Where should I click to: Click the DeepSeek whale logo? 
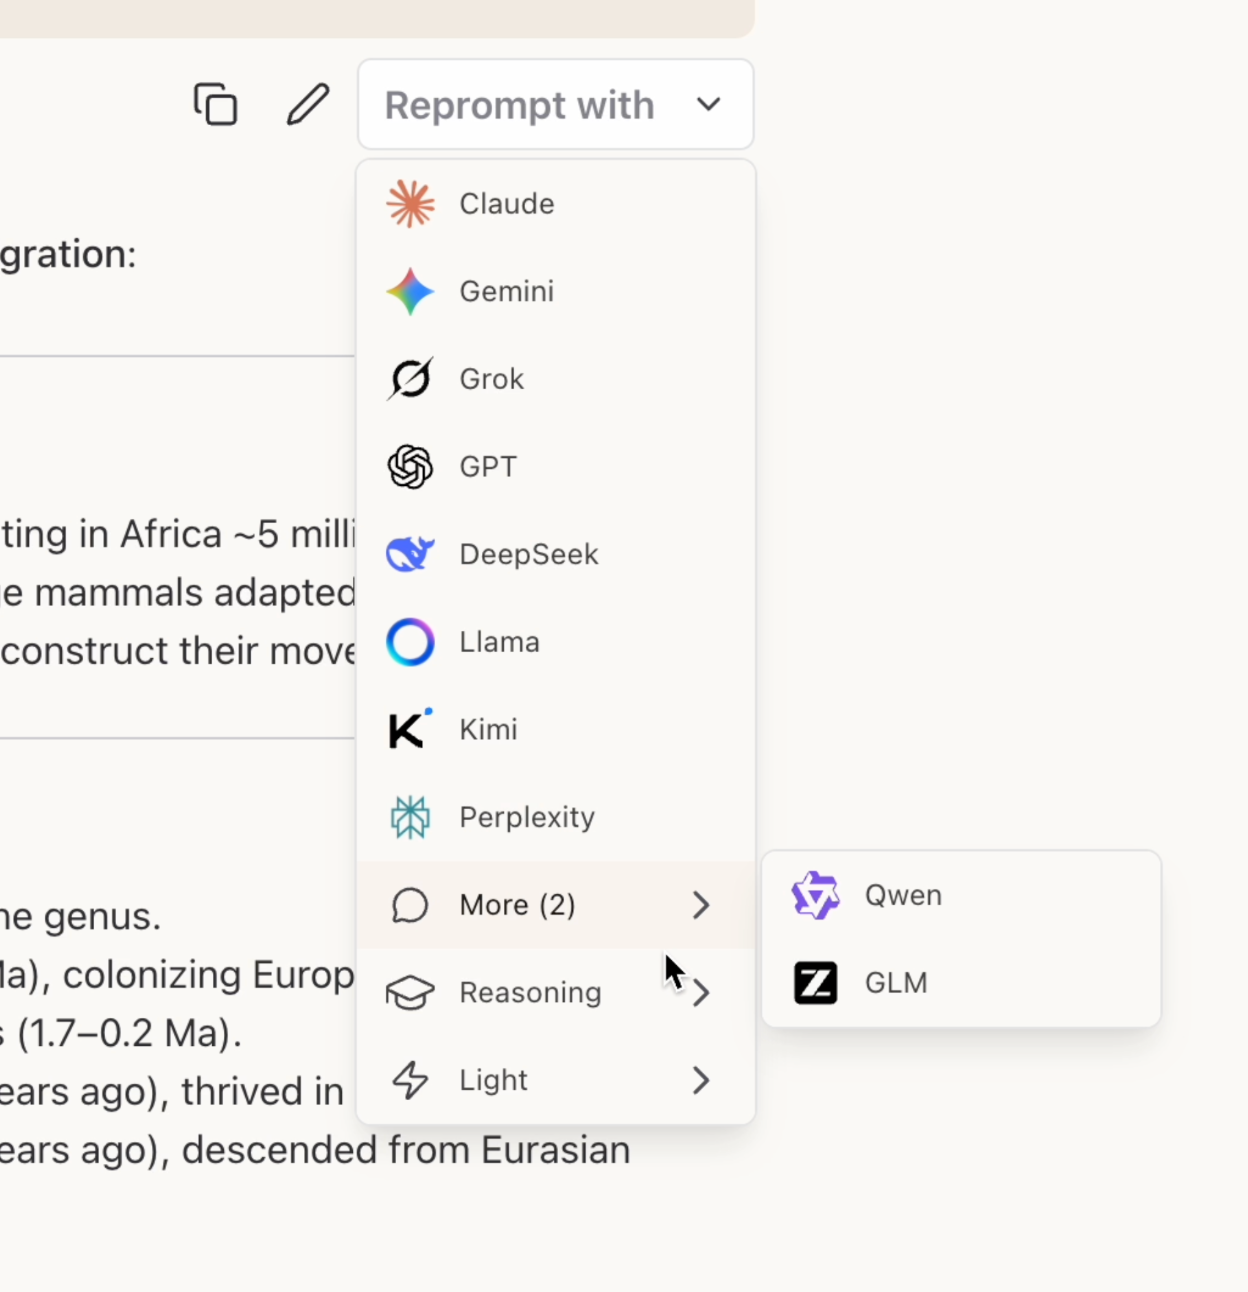point(410,554)
